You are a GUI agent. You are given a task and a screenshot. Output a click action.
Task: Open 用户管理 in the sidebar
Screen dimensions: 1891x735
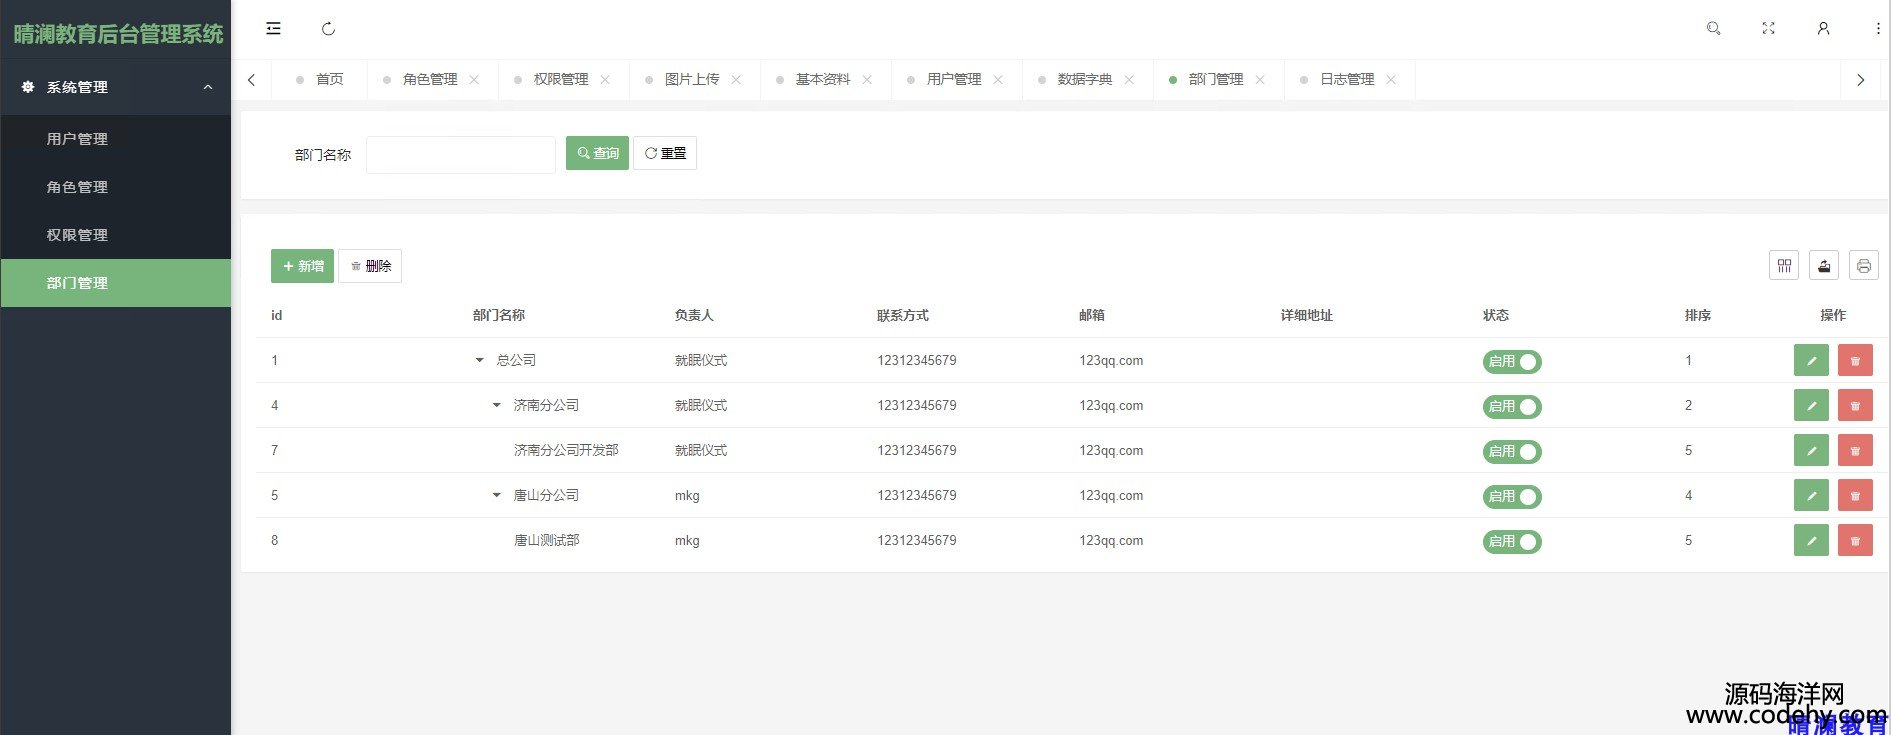pos(77,139)
